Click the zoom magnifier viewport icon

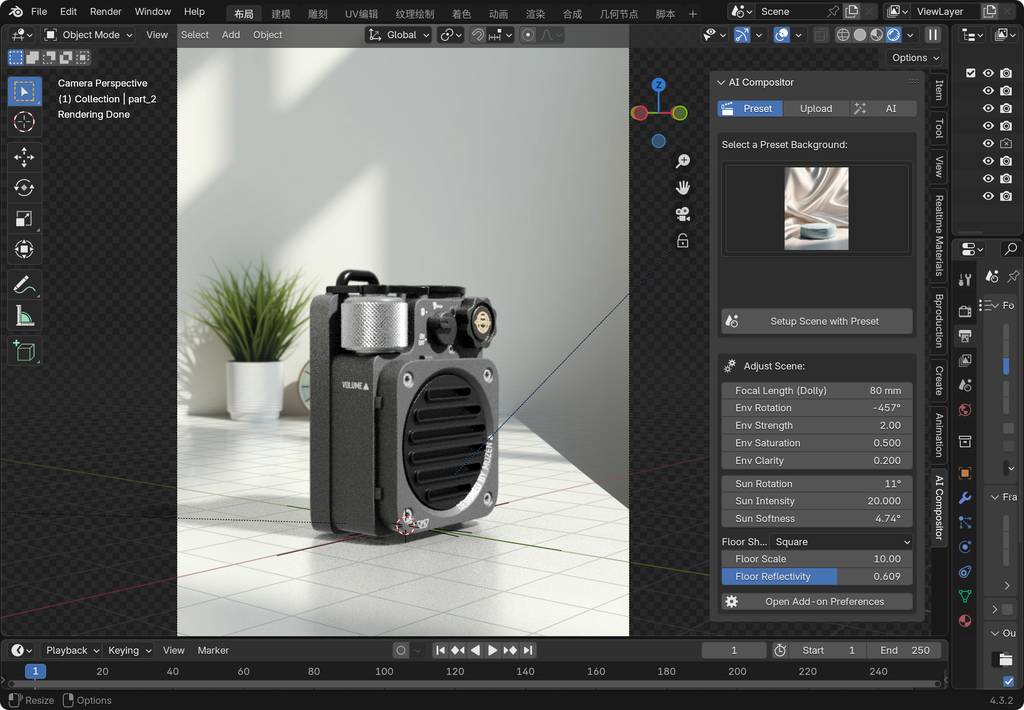pyautogui.click(x=683, y=161)
